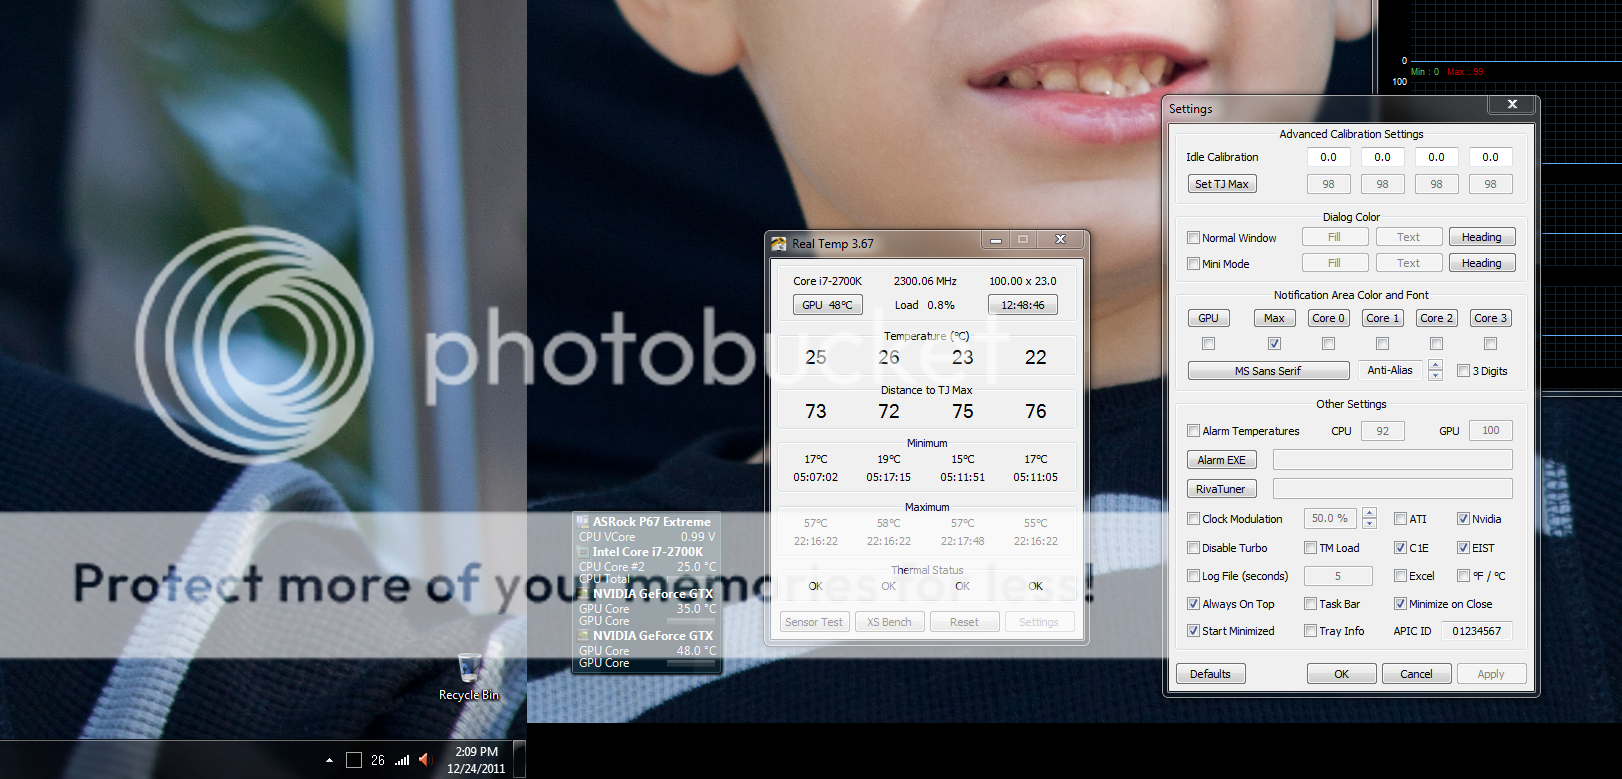Image resolution: width=1622 pixels, height=779 pixels.
Task: Click the RivaTuner path field
Action: point(1393,489)
